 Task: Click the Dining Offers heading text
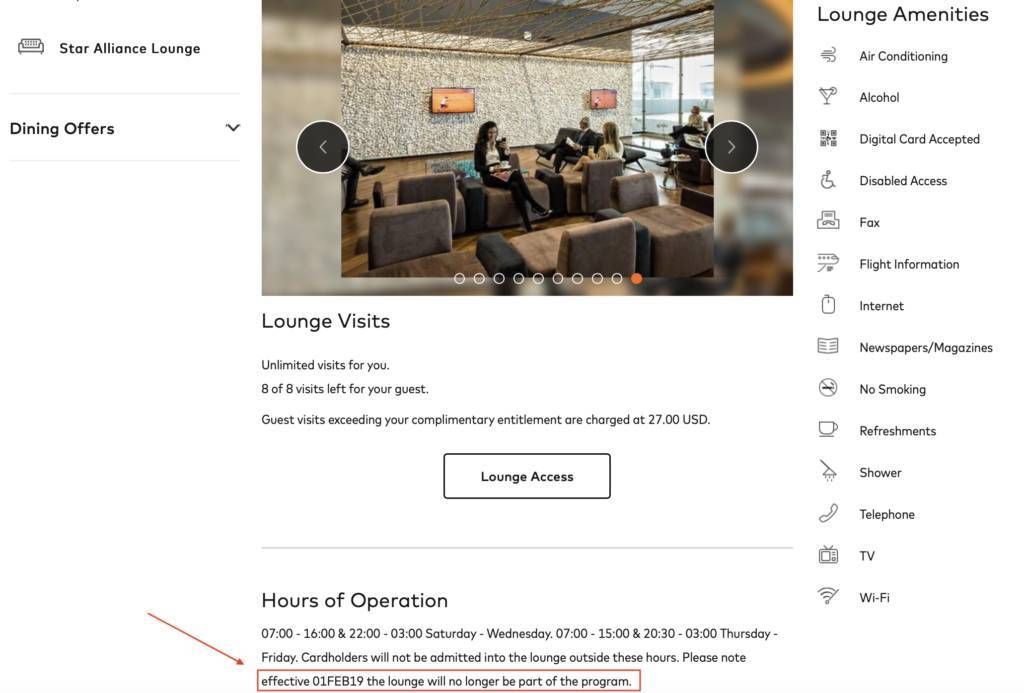[62, 129]
